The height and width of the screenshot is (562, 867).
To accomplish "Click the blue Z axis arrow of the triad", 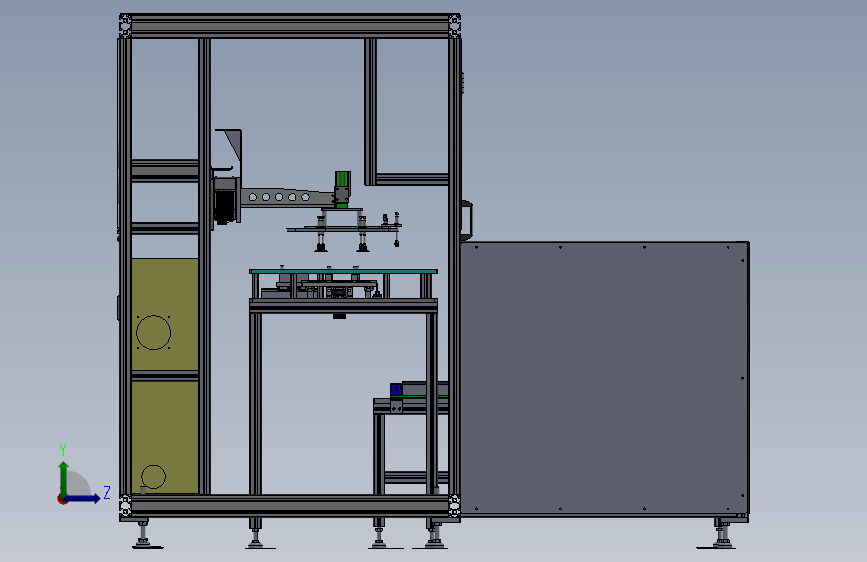I will (x=83, y=498).
